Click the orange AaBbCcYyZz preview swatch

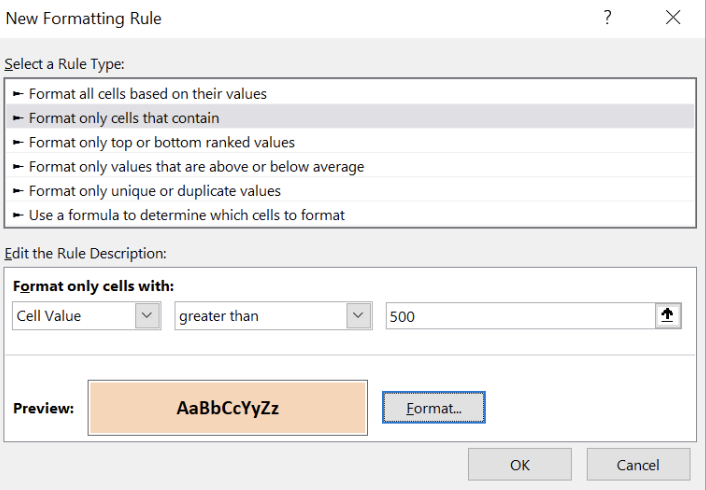tap(228, 408)
